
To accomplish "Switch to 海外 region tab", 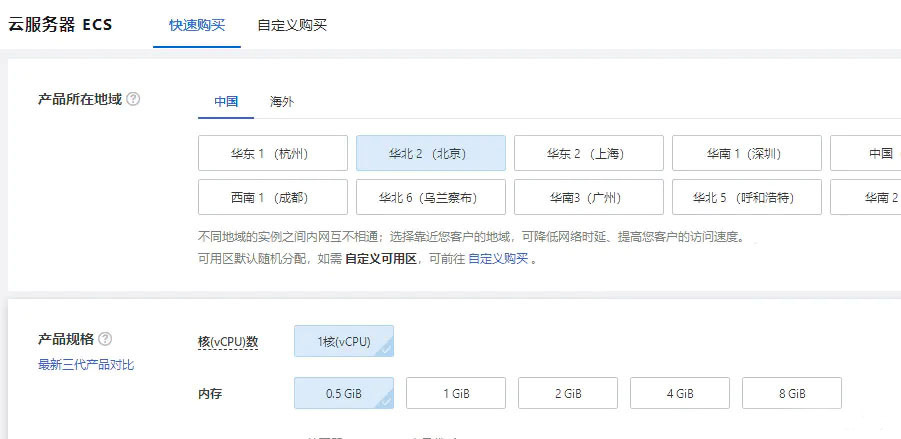I will tap(282, 101).
